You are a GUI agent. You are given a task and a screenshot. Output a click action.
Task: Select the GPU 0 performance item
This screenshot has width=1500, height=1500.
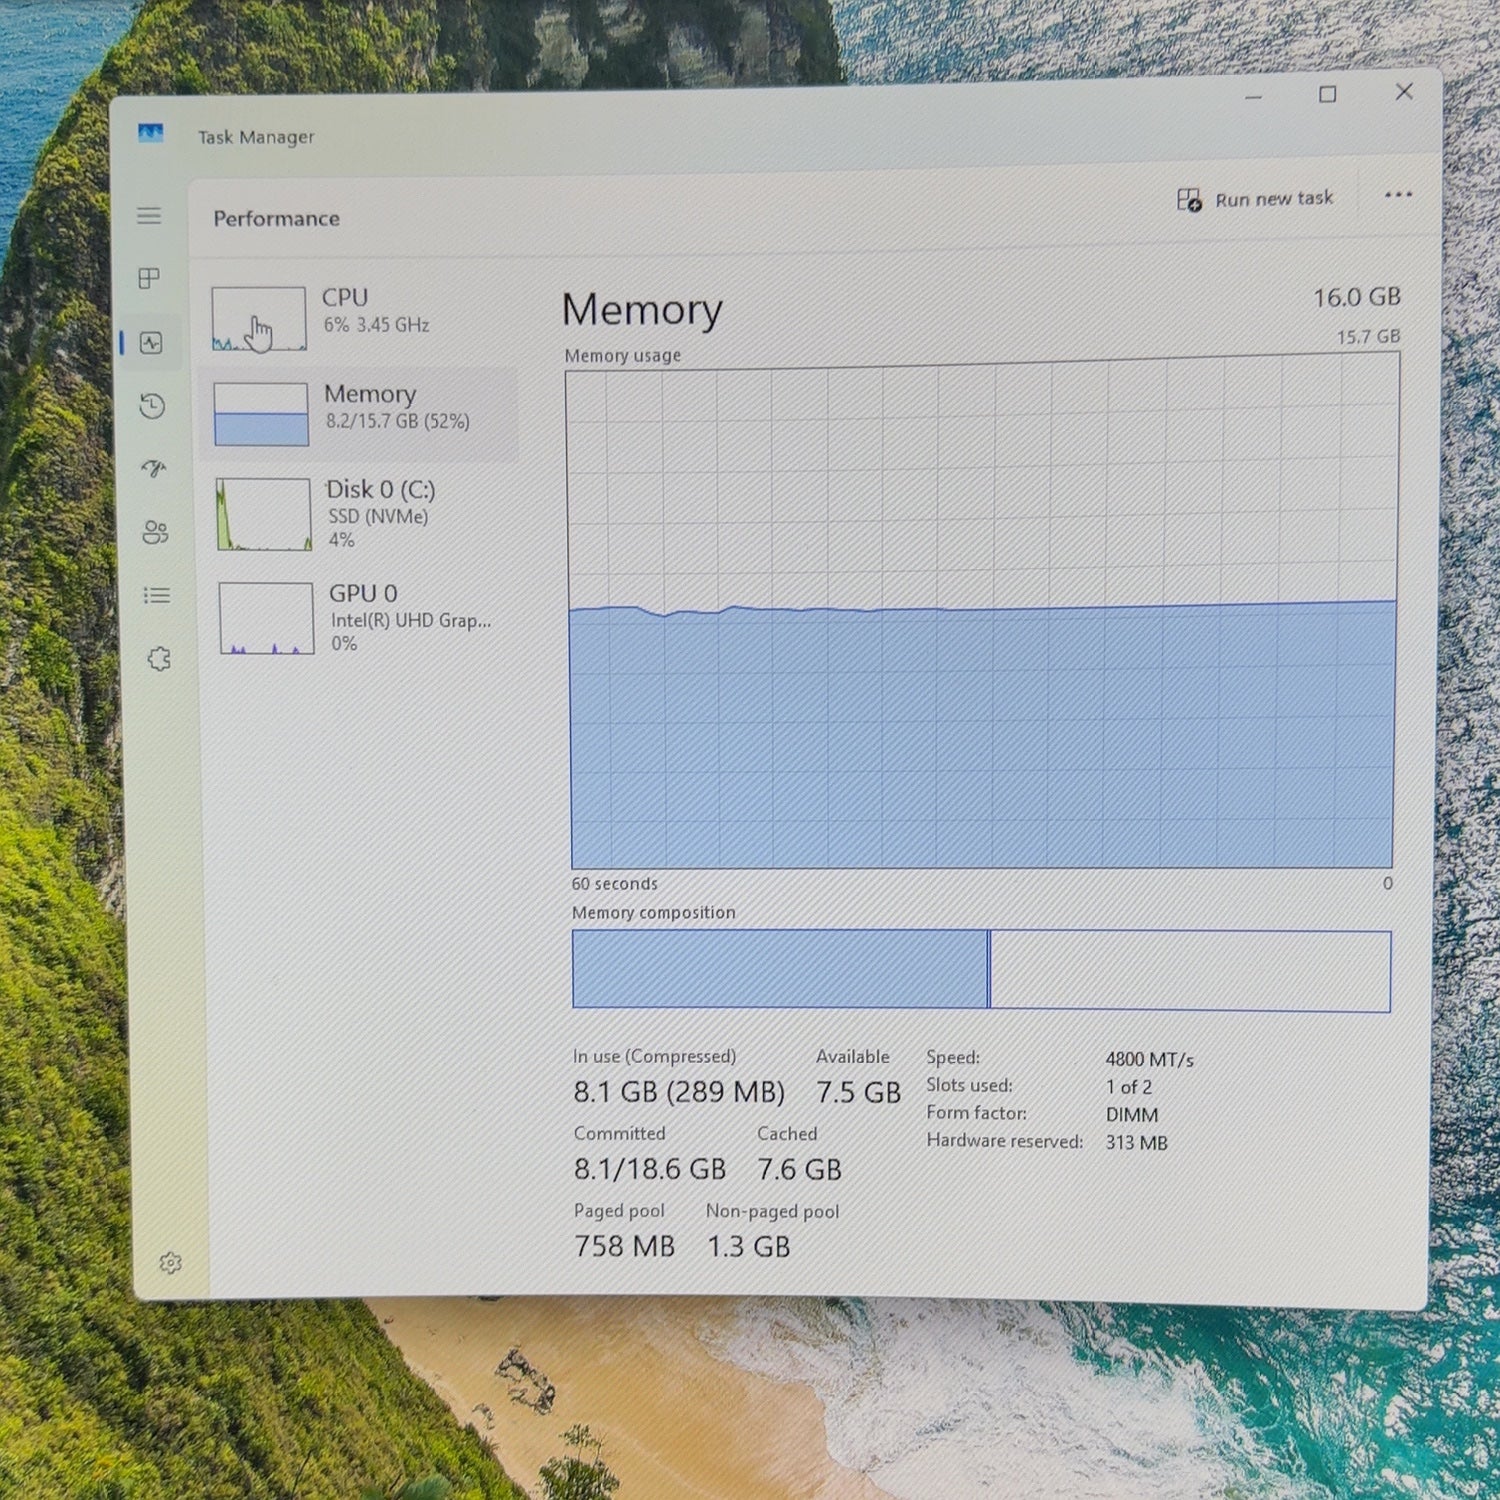pos(362,617)
